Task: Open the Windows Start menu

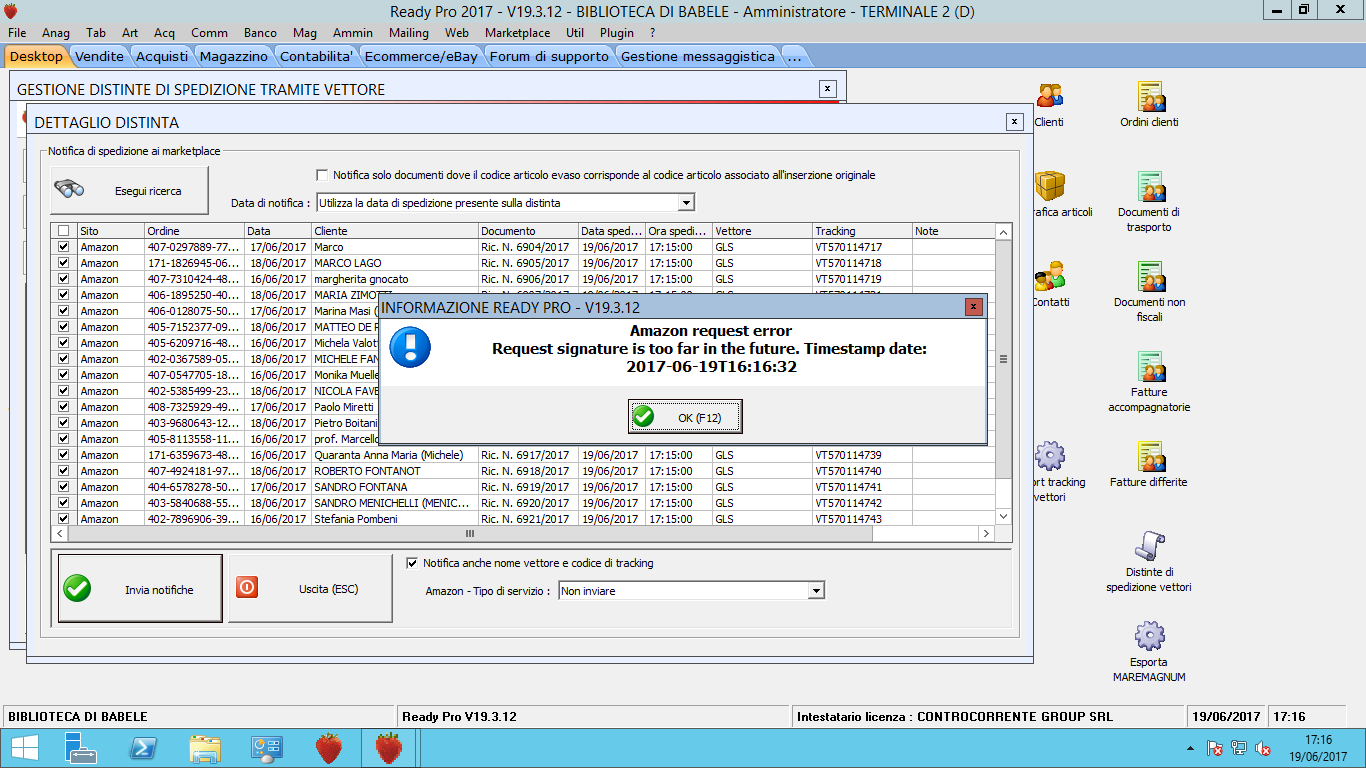Action: (24, 748)
